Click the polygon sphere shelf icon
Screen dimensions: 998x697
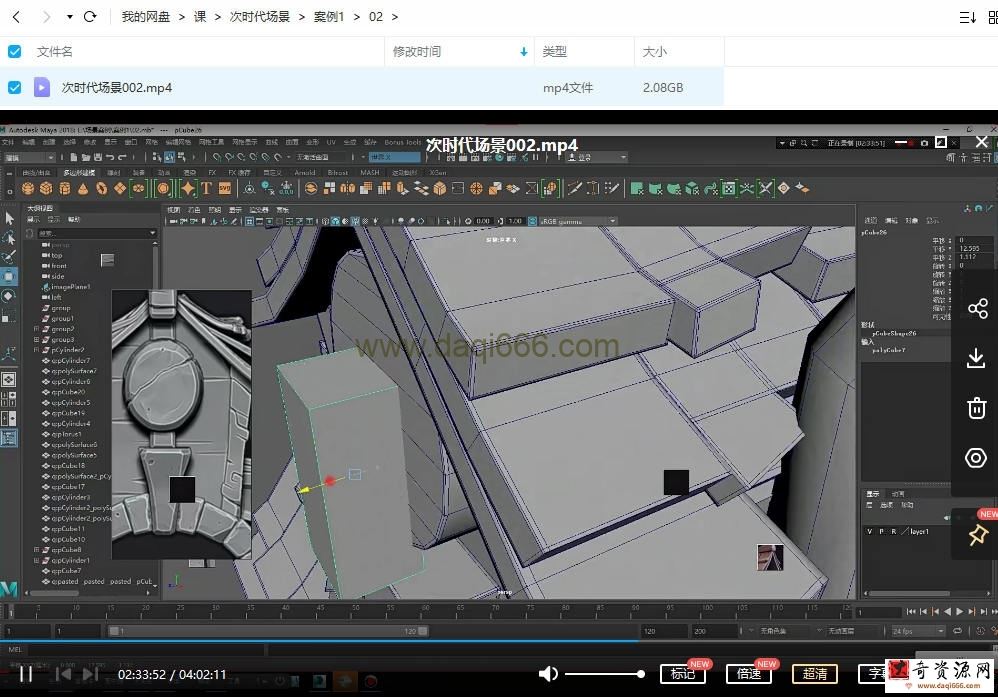pyautogui.click(x=27, y=188)
